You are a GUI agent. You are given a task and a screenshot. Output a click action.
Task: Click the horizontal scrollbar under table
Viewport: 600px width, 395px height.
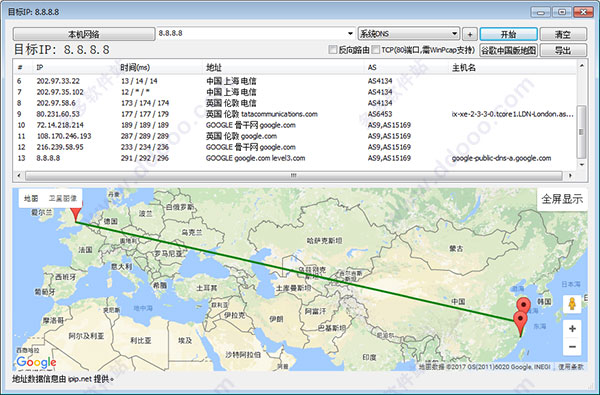[293, 176]
